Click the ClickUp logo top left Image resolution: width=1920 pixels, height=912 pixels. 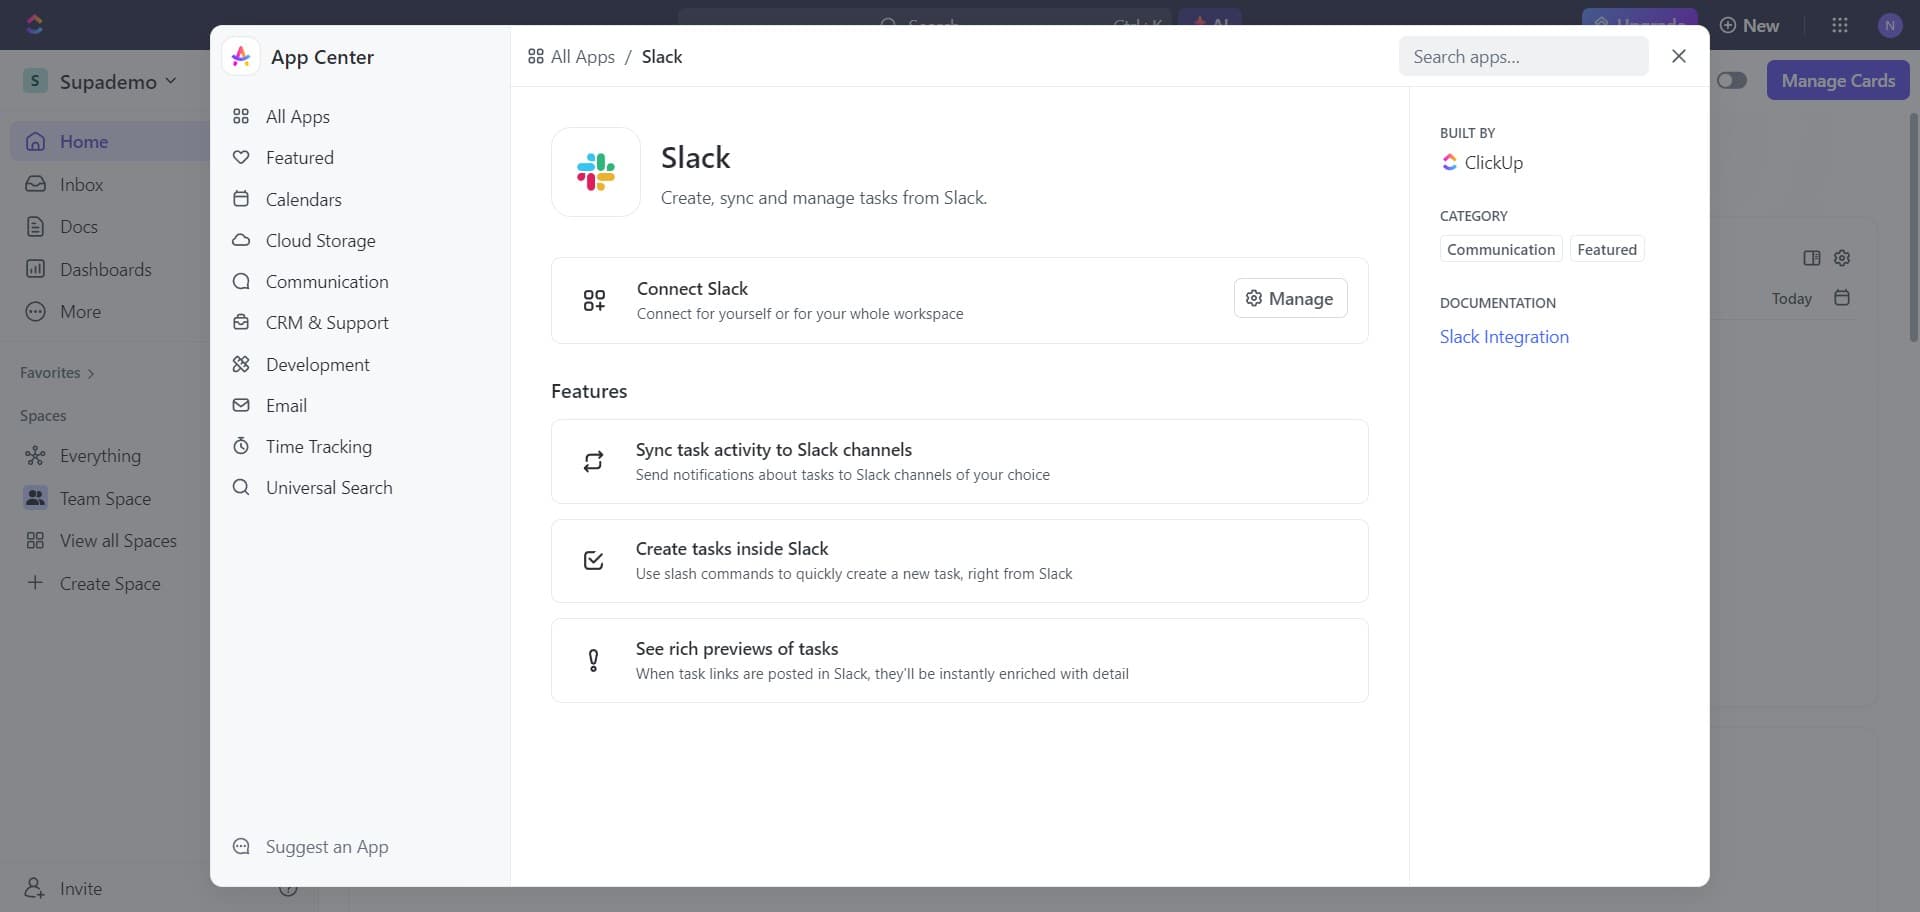tap(35, 24)
